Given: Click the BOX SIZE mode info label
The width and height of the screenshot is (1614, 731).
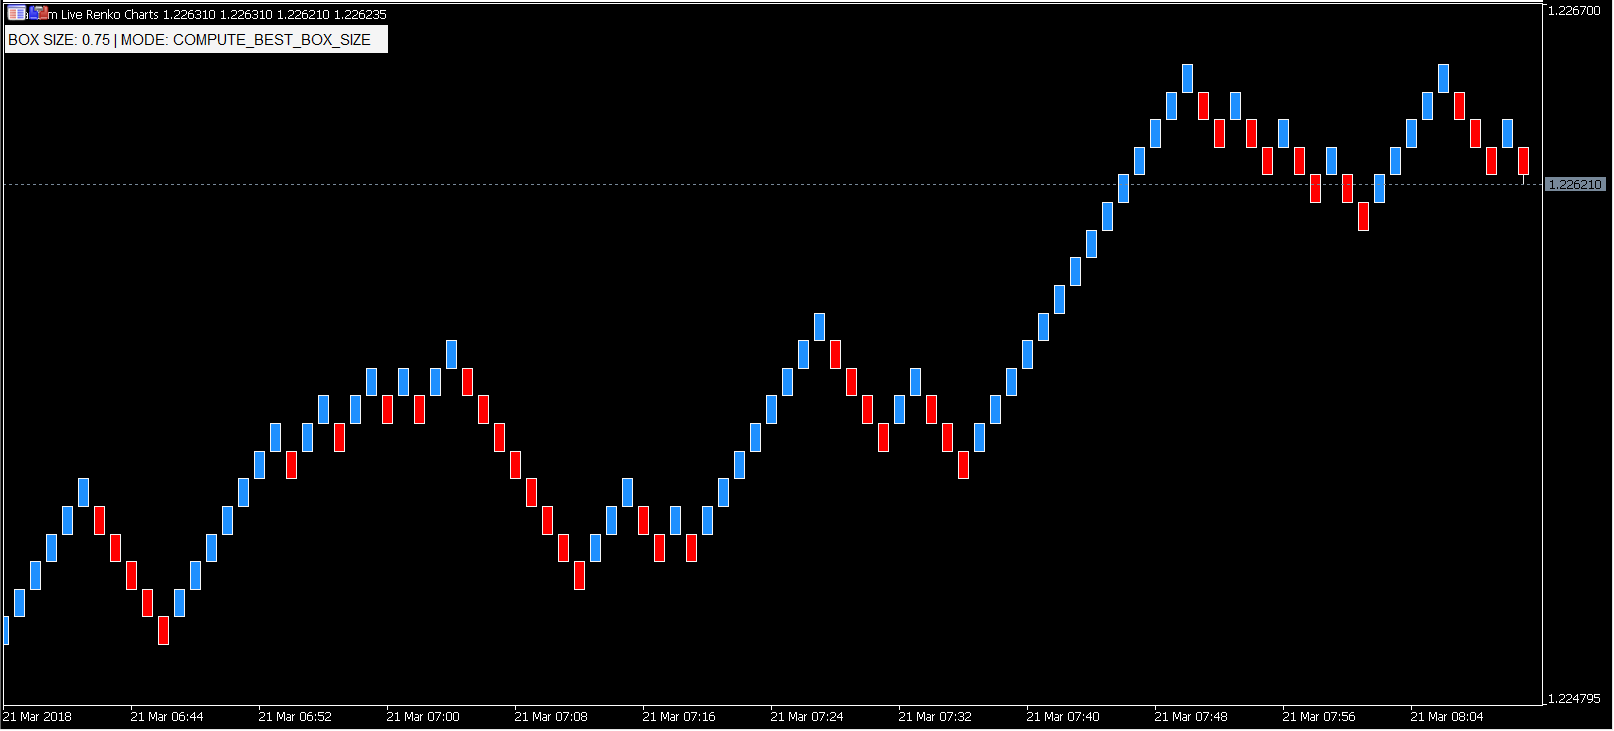Looking at the screenshot, I should tap(190, 40).
